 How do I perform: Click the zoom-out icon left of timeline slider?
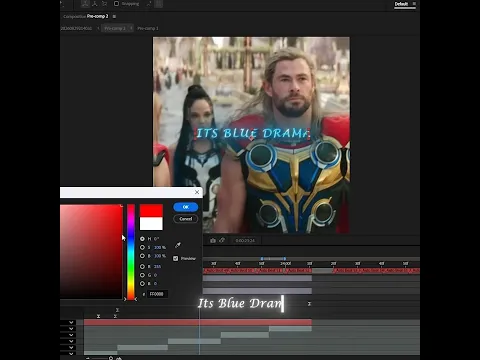88,358
